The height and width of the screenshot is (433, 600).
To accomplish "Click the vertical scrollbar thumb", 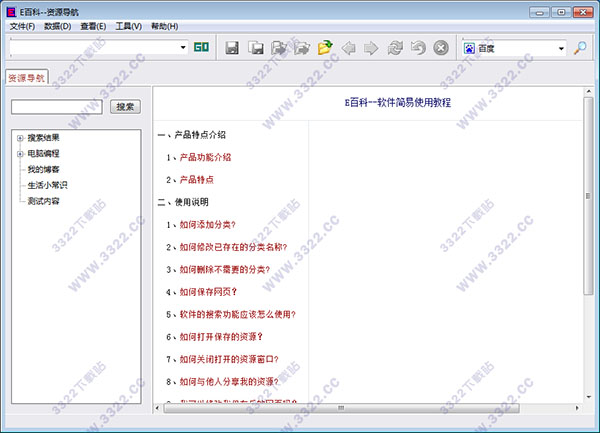I will [588, 196].
